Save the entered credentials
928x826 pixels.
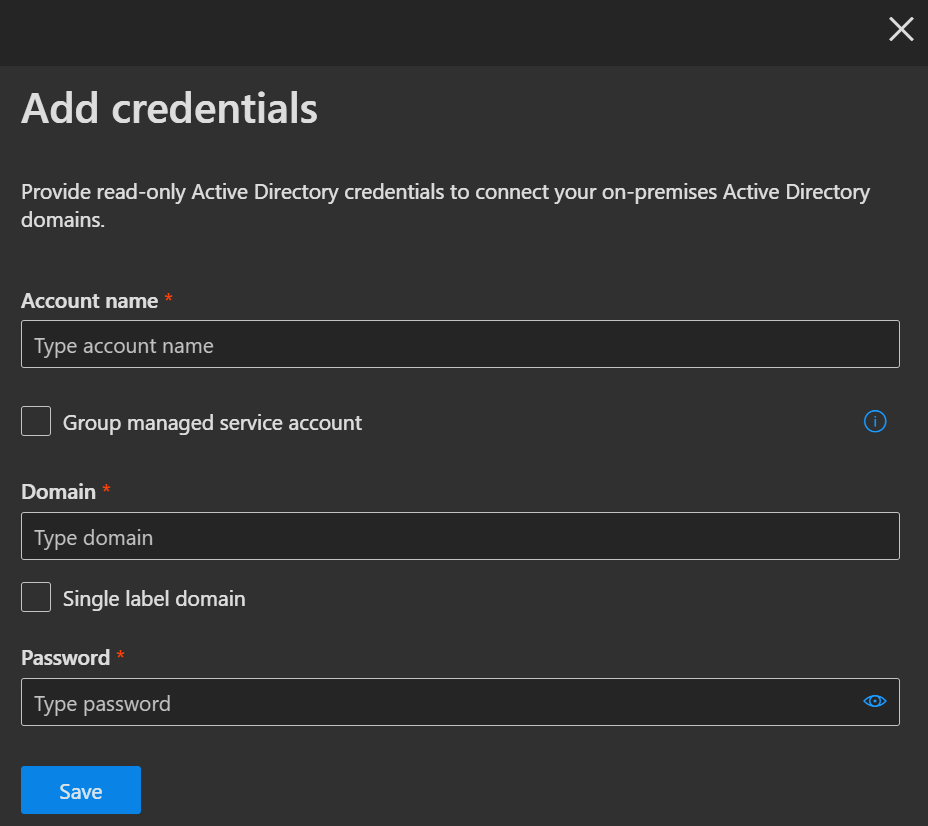point(81,791)
